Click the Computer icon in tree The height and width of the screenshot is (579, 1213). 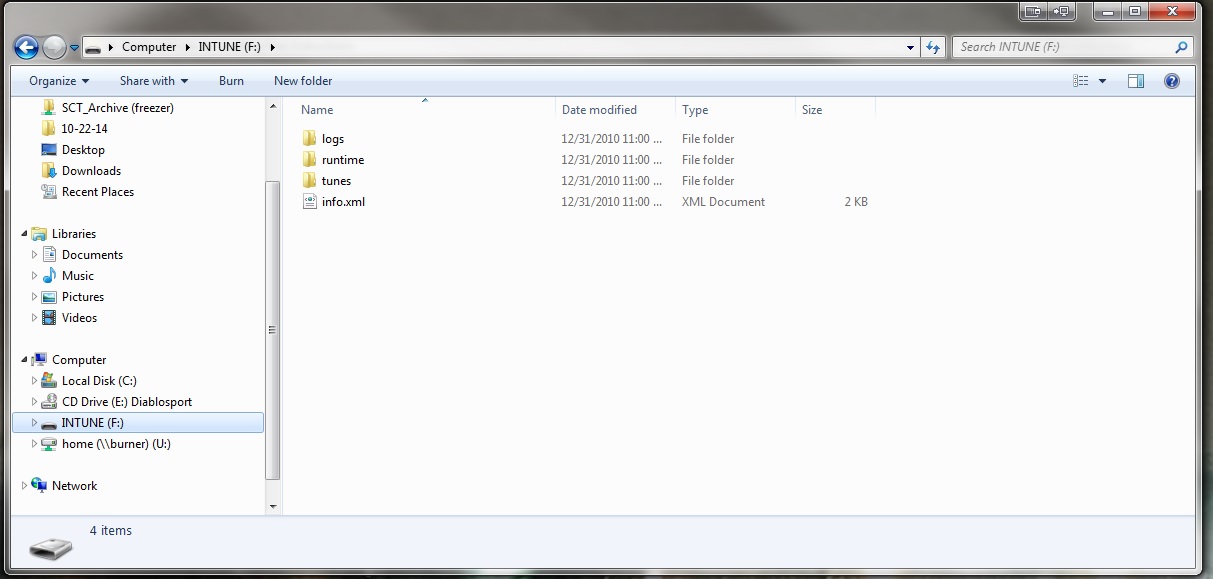pyautogui.click(x=39, y=360)
